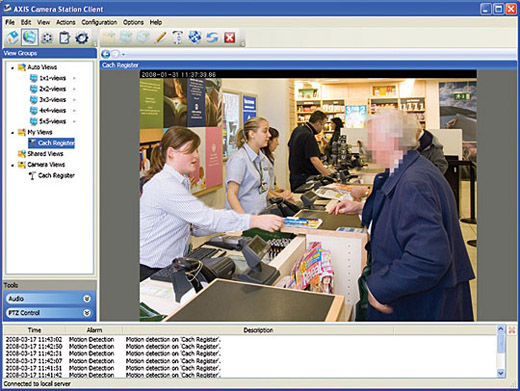Open the Configuration menu

(99, 22)
